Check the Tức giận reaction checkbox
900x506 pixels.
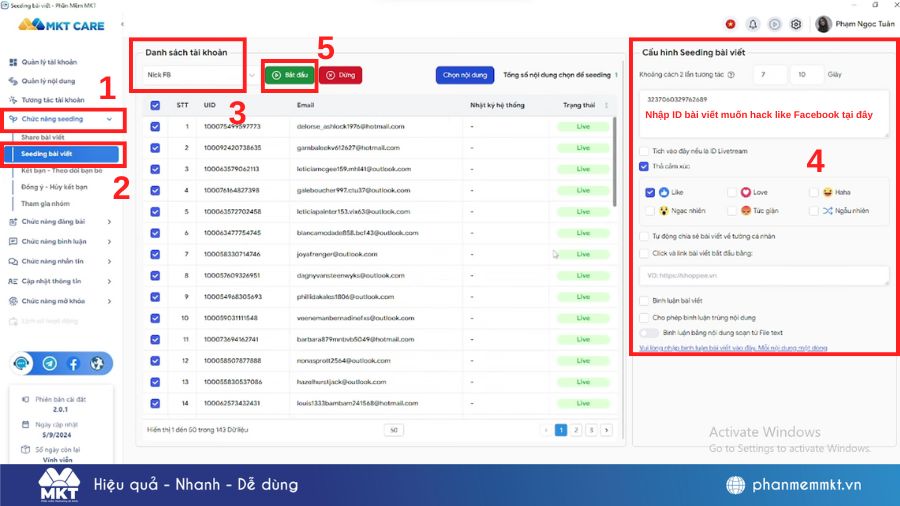(732, 211)
